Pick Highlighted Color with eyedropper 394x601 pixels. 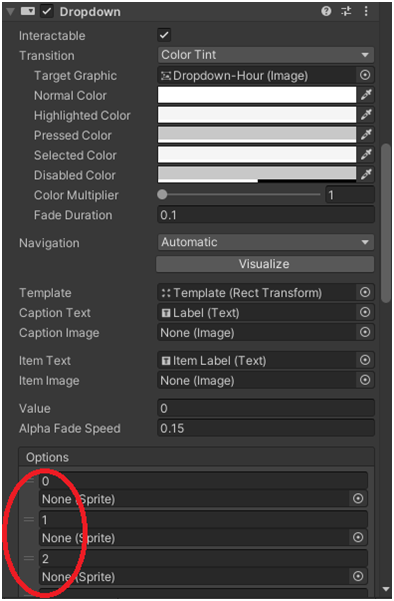coord(366,115)
